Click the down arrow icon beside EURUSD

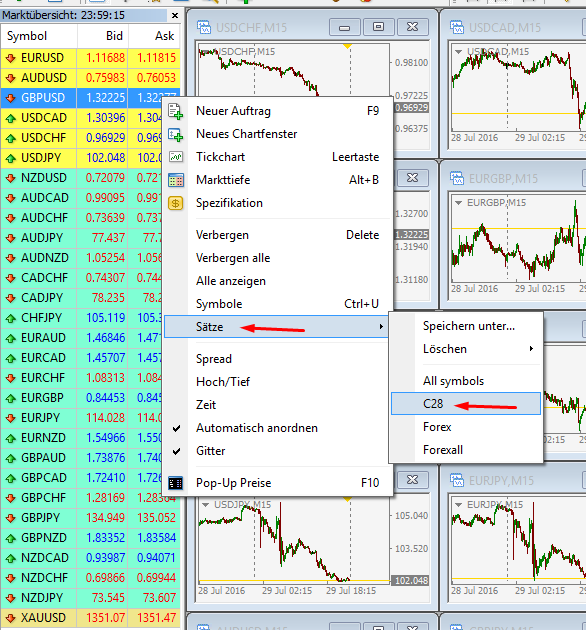(11, 58)
